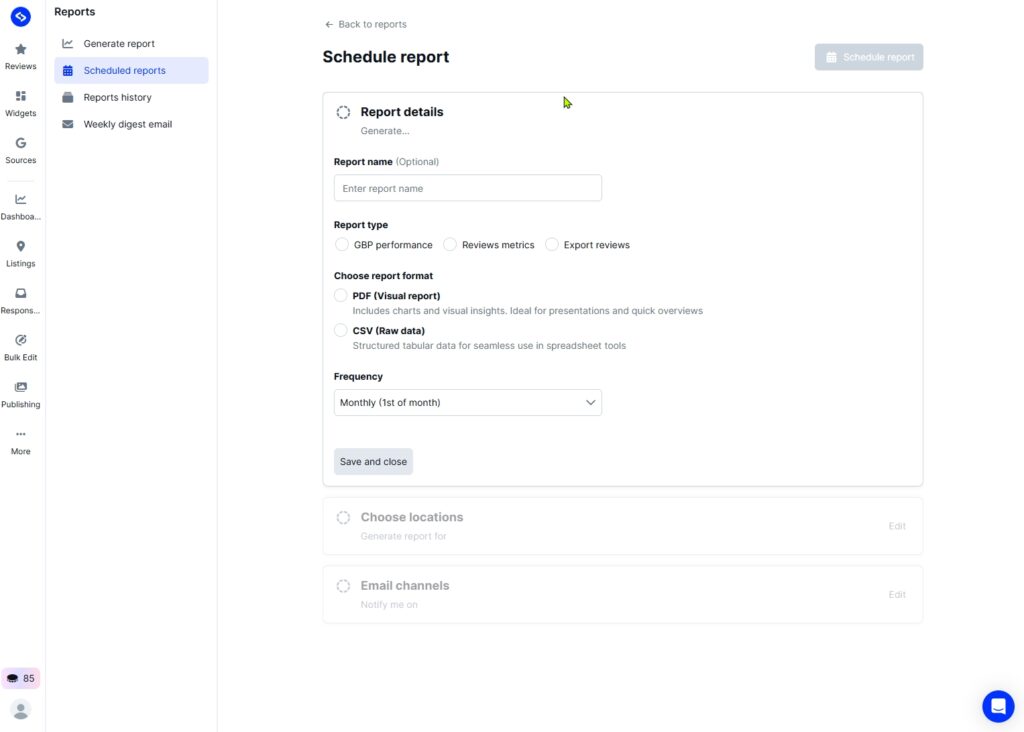Screen dimensions: 1024x732
Task: Click the Sources Google icon
Action: 20,143
